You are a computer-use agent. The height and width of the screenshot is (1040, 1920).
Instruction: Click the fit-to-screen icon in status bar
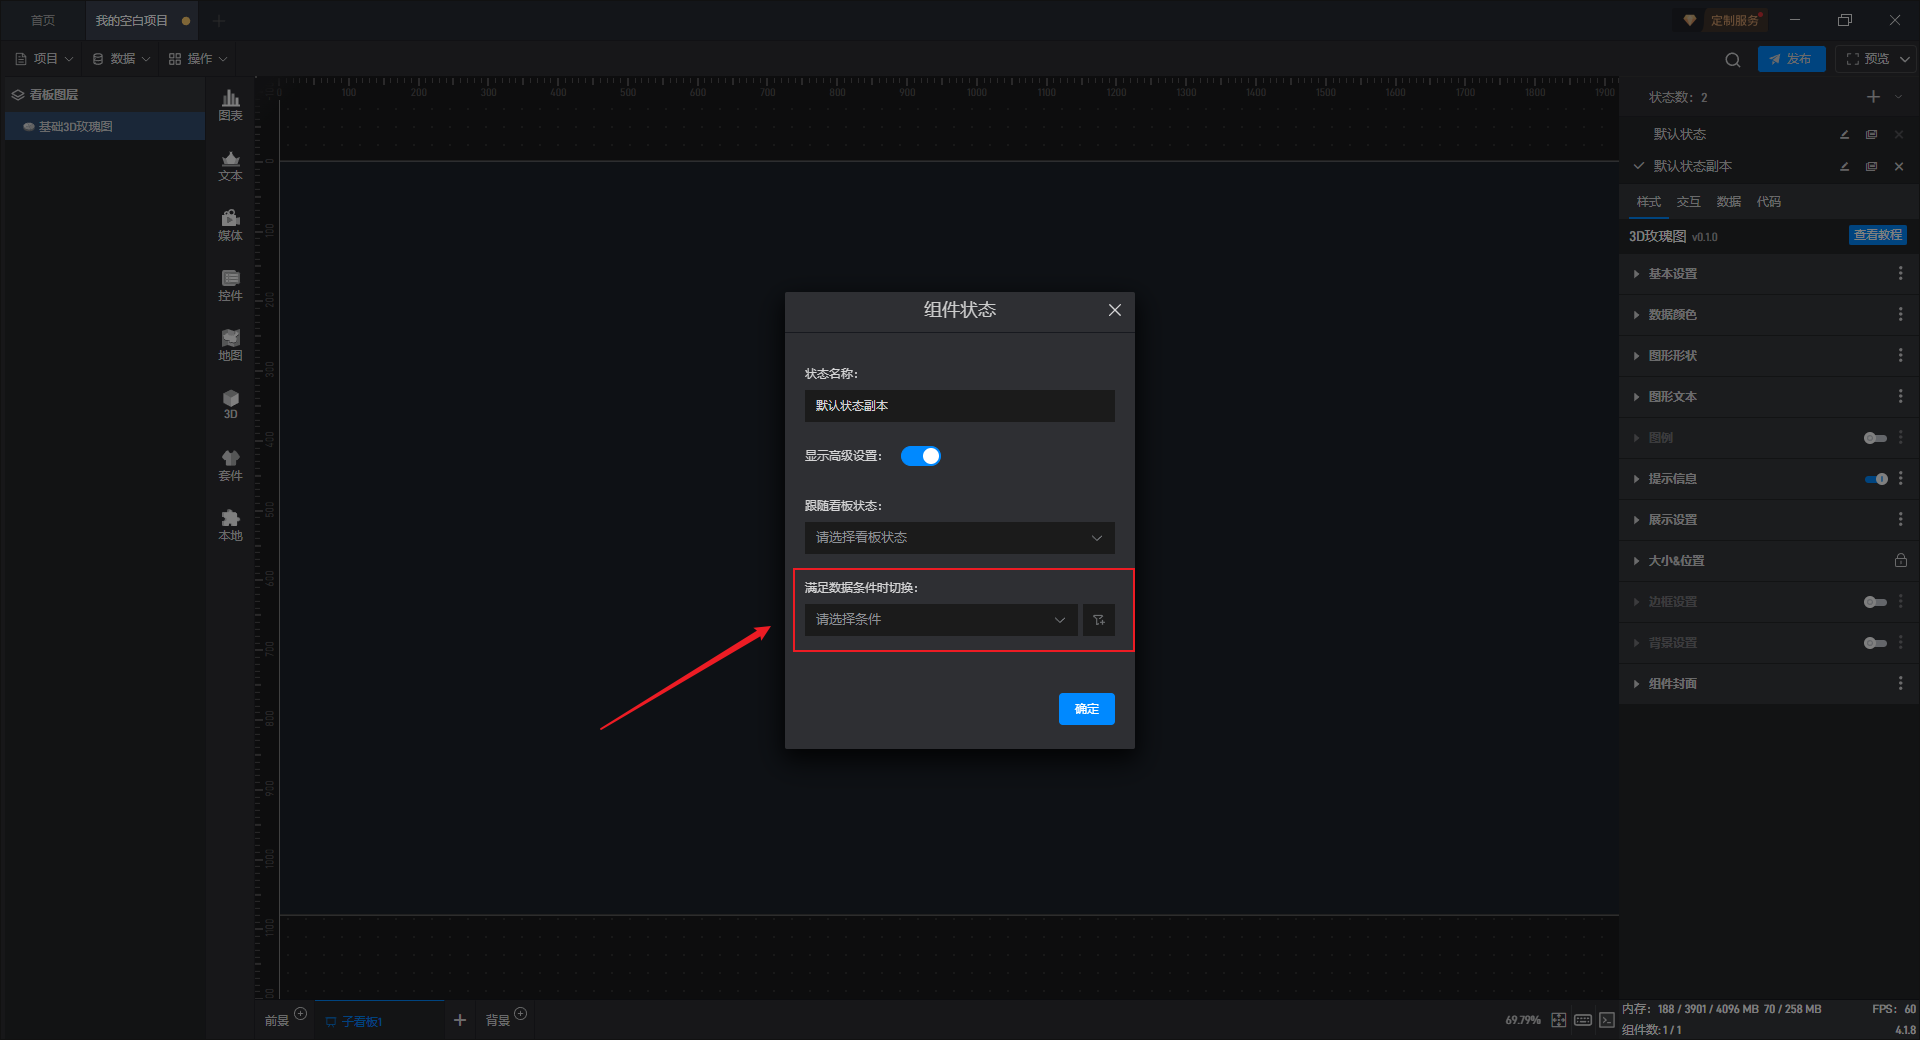(x=1559, y=1020)
